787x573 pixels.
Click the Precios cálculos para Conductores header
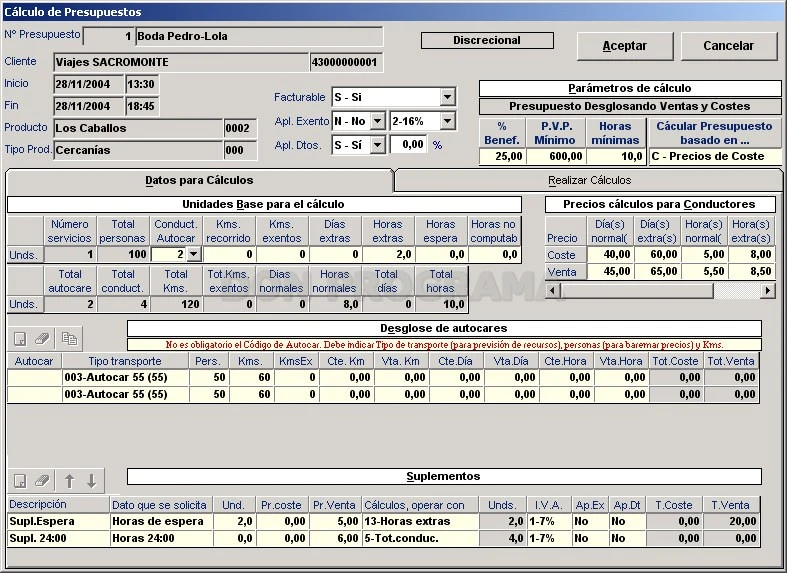coord(660,204)
